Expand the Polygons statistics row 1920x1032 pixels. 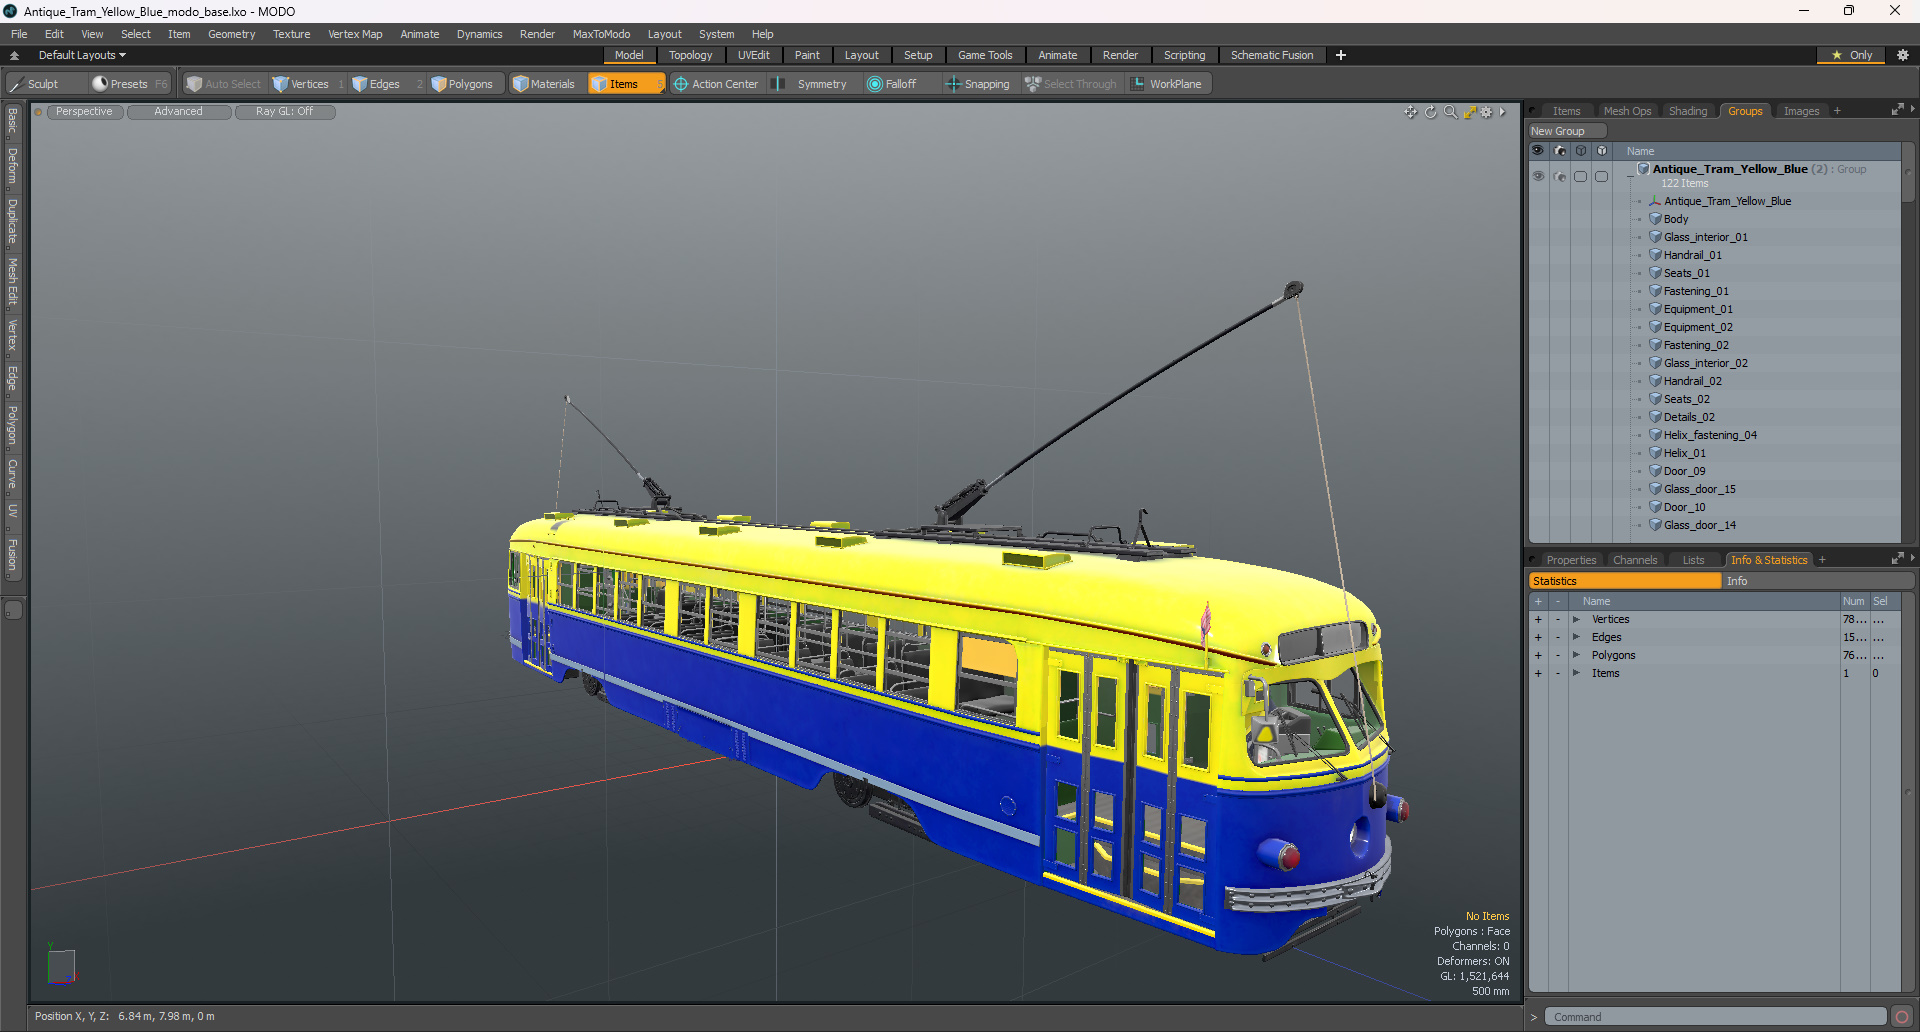[1576, 655]
